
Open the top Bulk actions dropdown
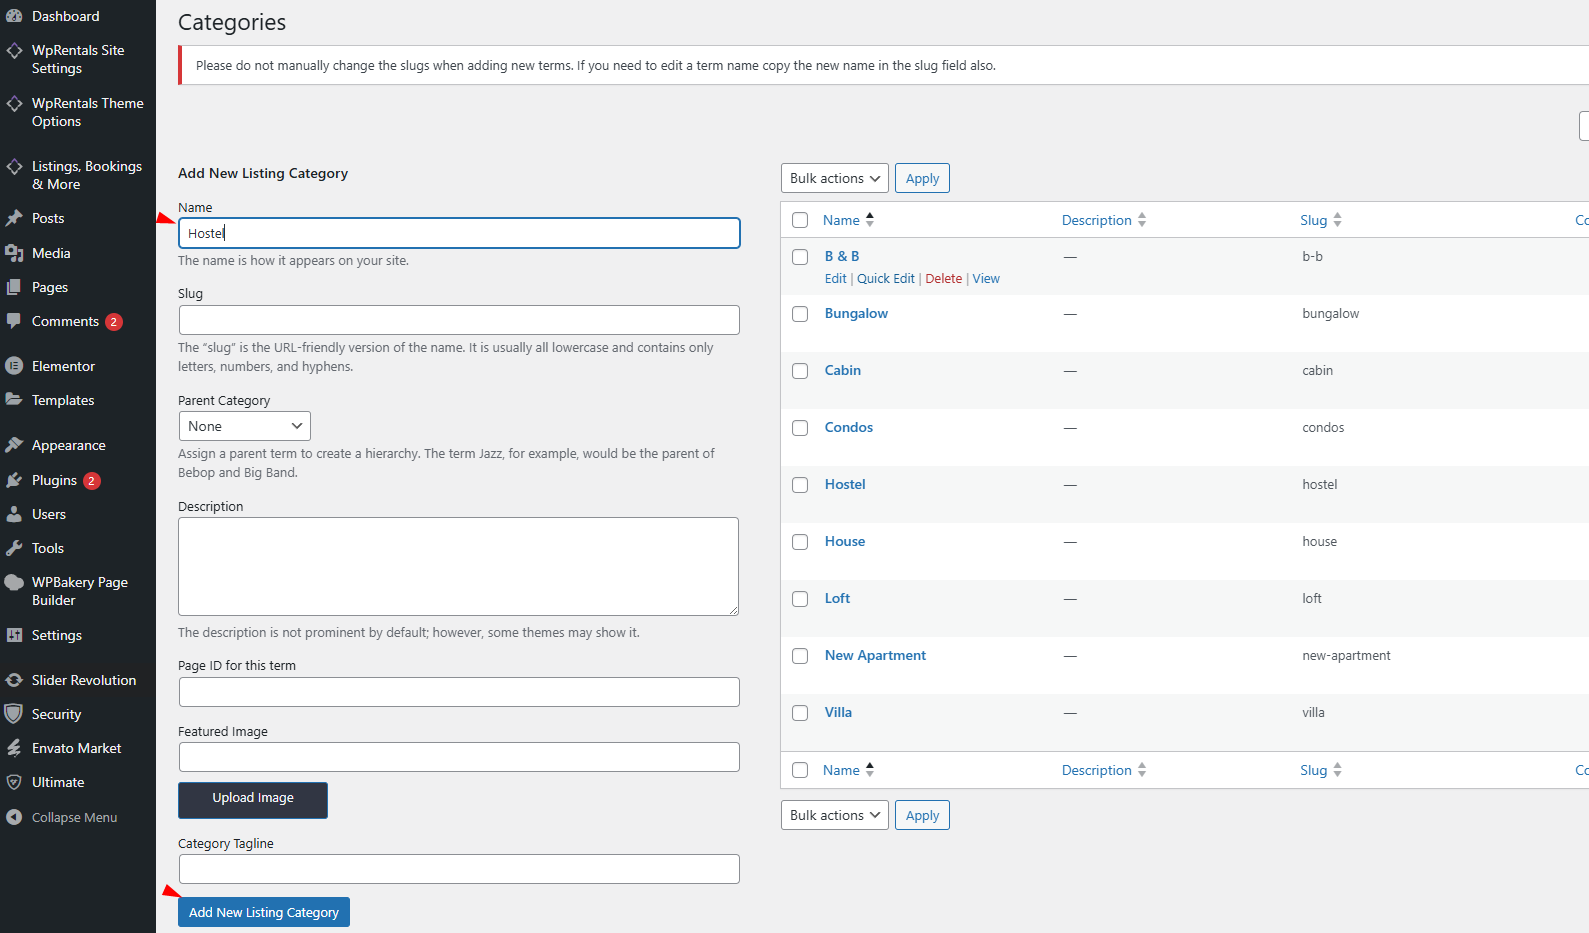click(x=834, y=178)
